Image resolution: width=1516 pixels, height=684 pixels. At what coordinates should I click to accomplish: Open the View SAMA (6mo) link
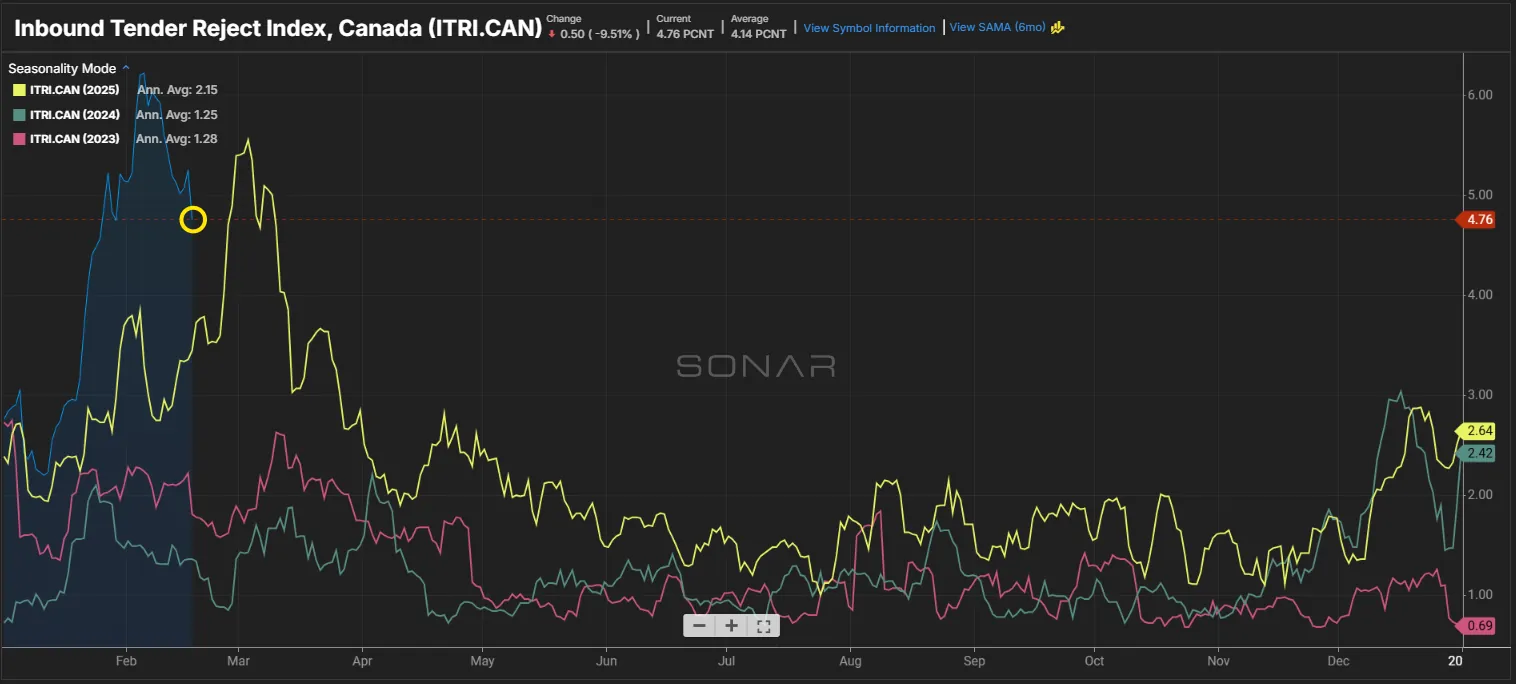click(997, 28)
